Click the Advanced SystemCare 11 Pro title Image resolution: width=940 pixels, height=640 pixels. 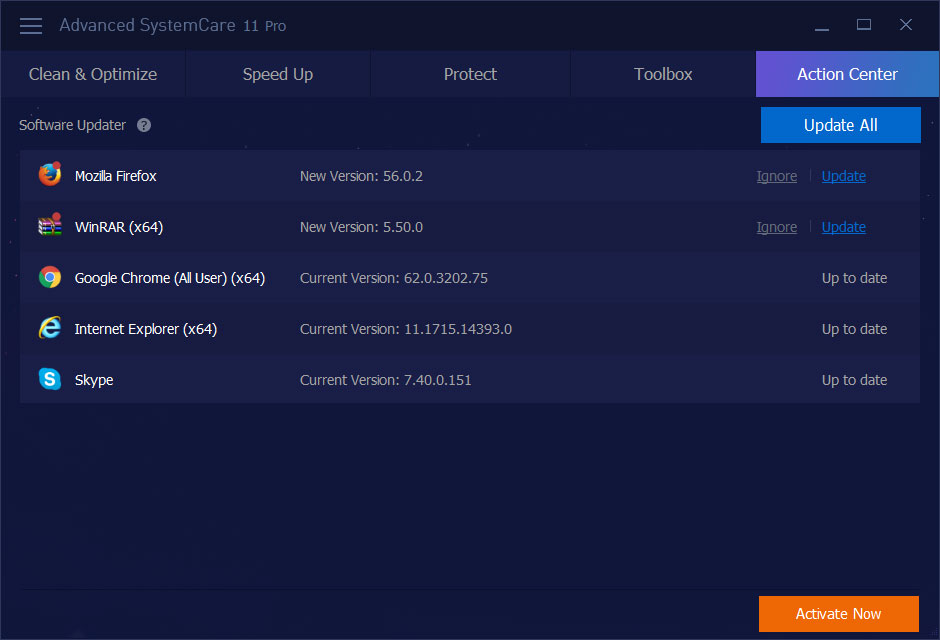point(173,25)
